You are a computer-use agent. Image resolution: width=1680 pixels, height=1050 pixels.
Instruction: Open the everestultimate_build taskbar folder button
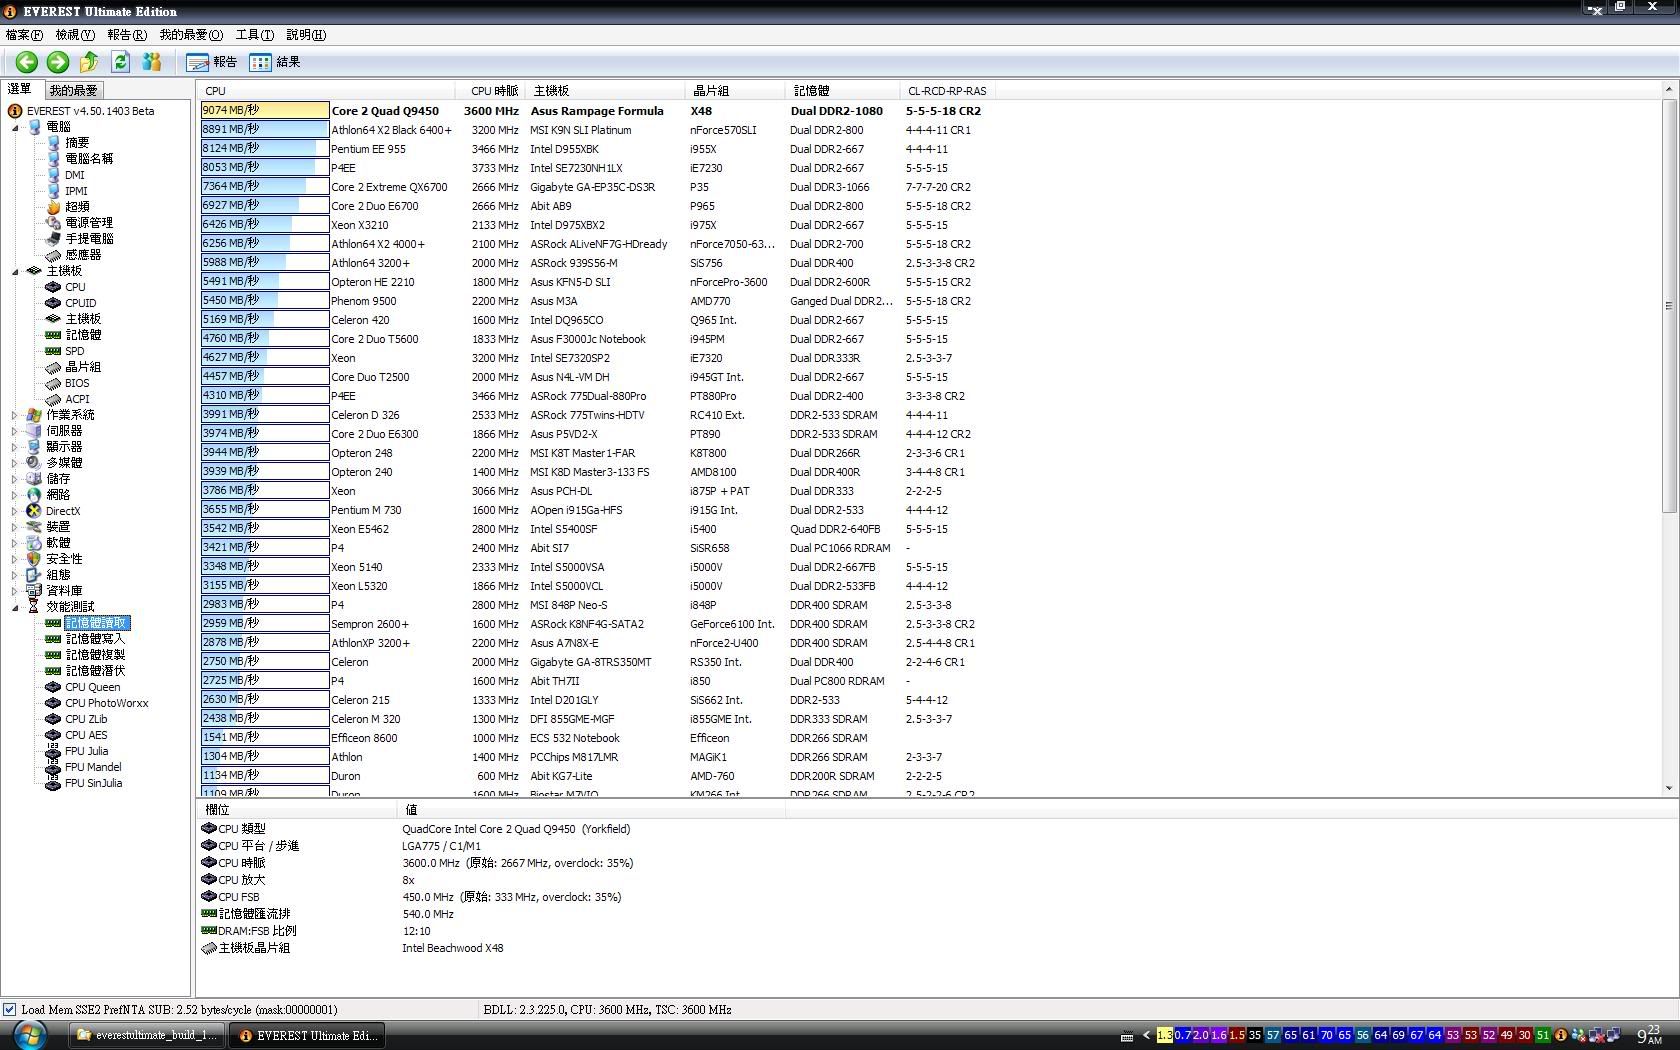147,1035
